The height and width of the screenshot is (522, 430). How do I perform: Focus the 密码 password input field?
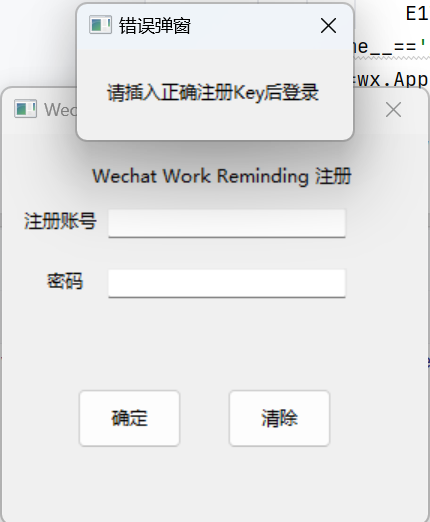pyautogui.click(x=227, y=283)
